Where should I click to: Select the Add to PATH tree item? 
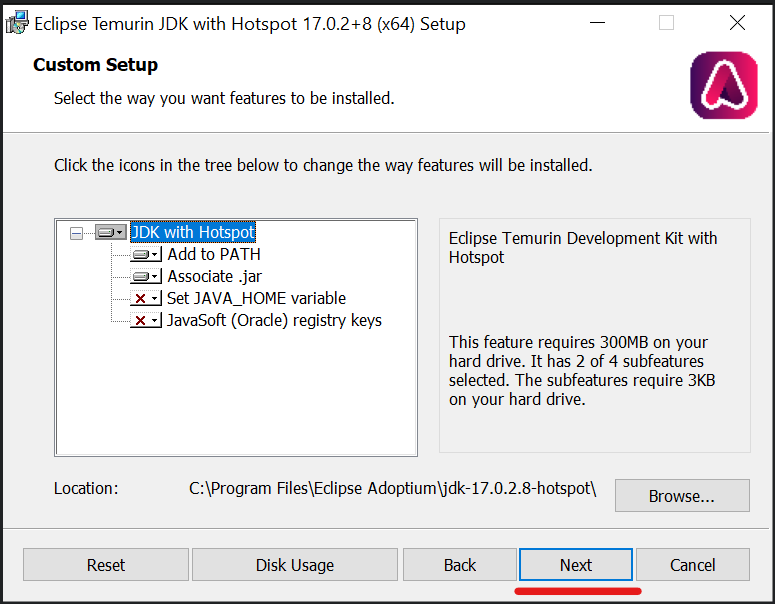point(214,254)
